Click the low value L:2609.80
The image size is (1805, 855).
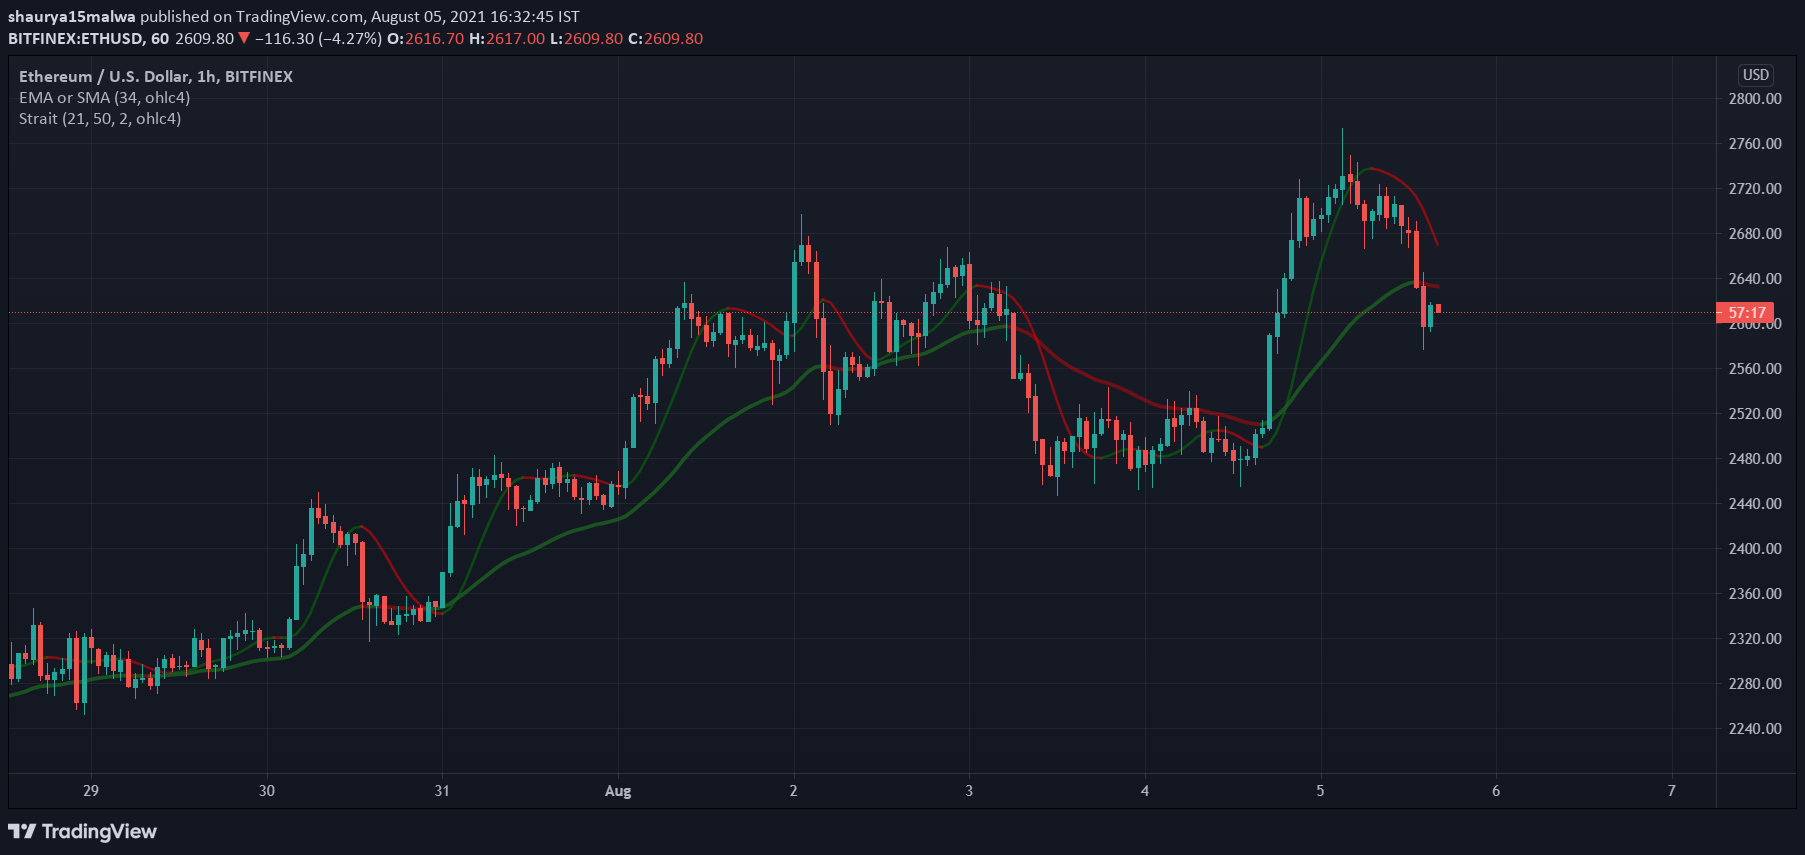click(x=586, y=38)
